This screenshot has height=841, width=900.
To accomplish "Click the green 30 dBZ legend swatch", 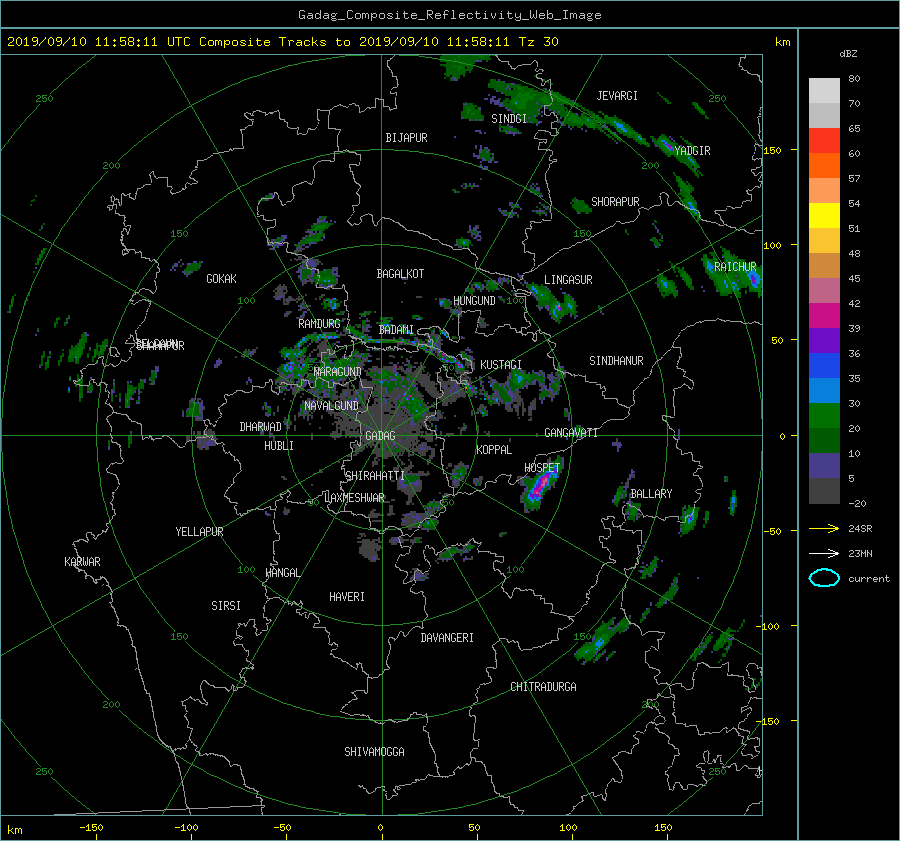I will click(824, 416).
